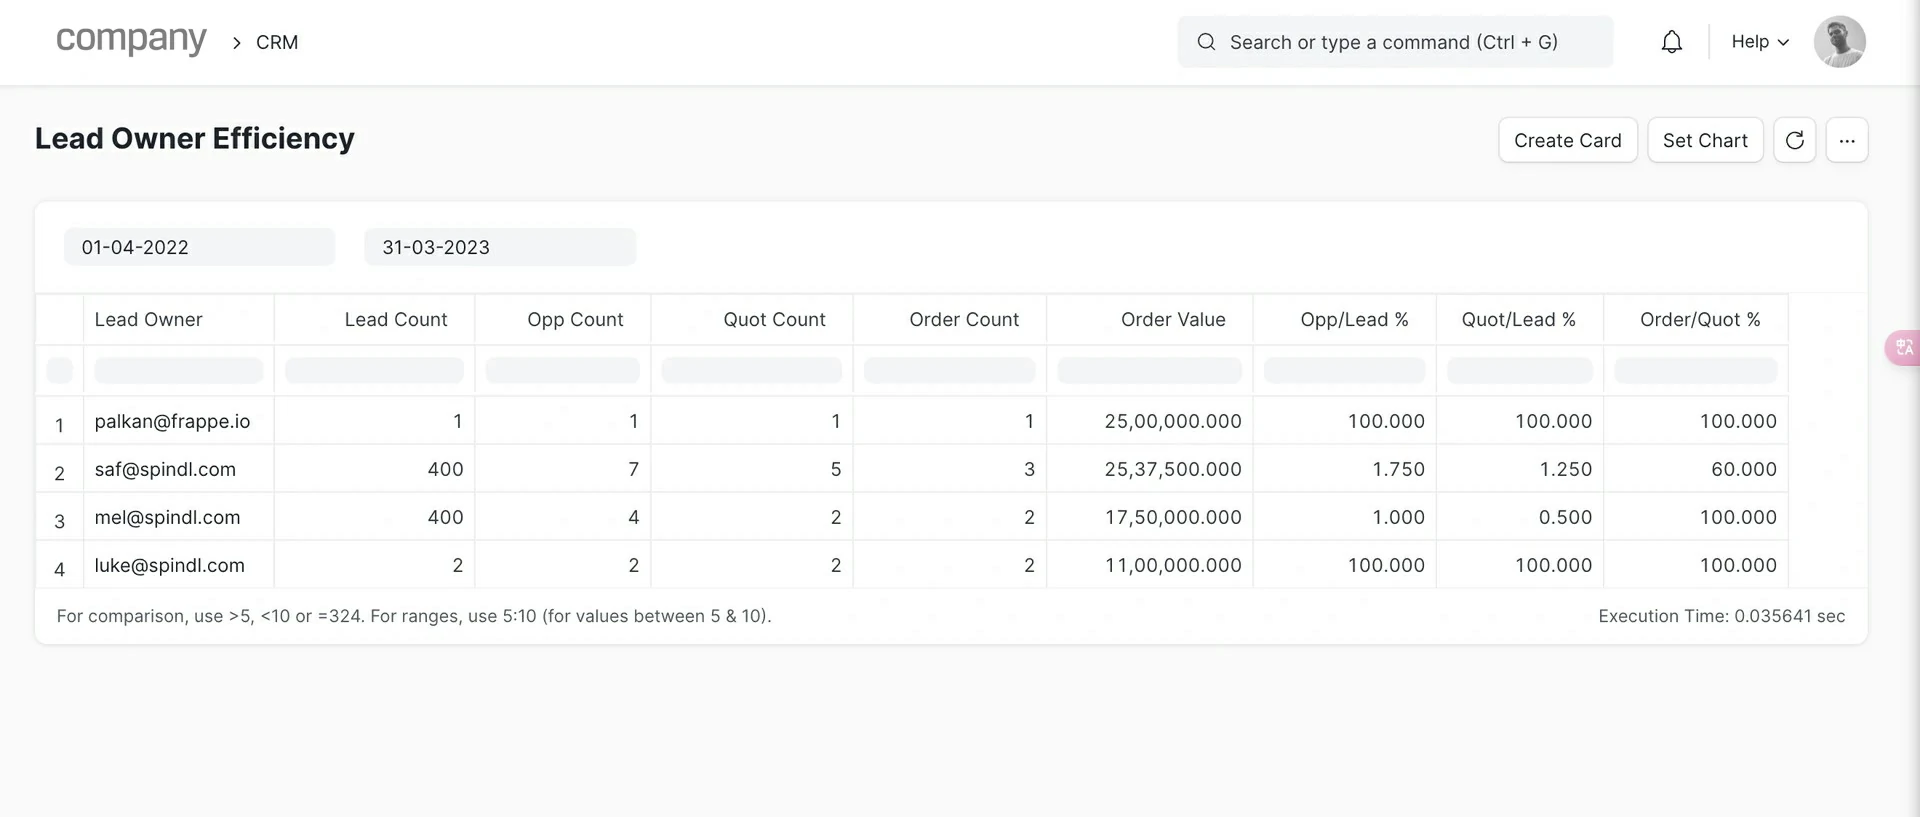Select the saf@spindl.com lead owner cell

(165, 469)
